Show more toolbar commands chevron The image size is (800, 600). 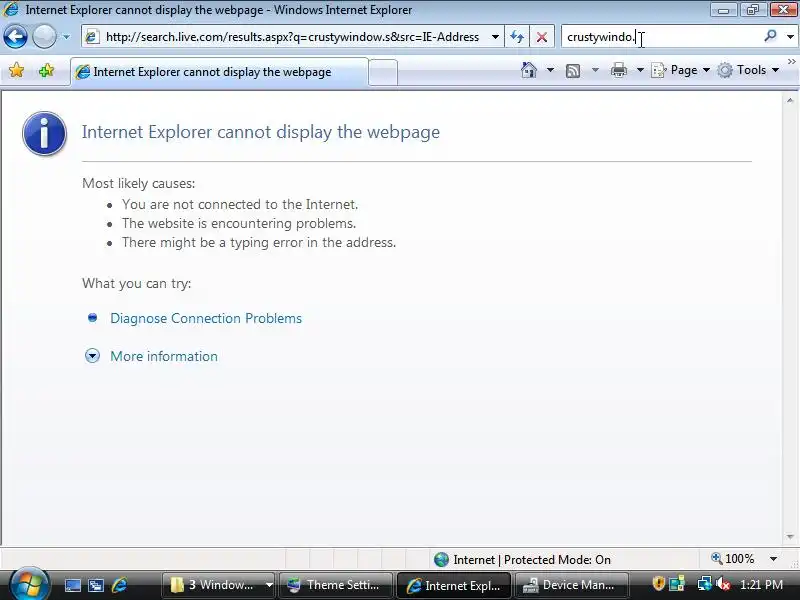tap(791, 62)
